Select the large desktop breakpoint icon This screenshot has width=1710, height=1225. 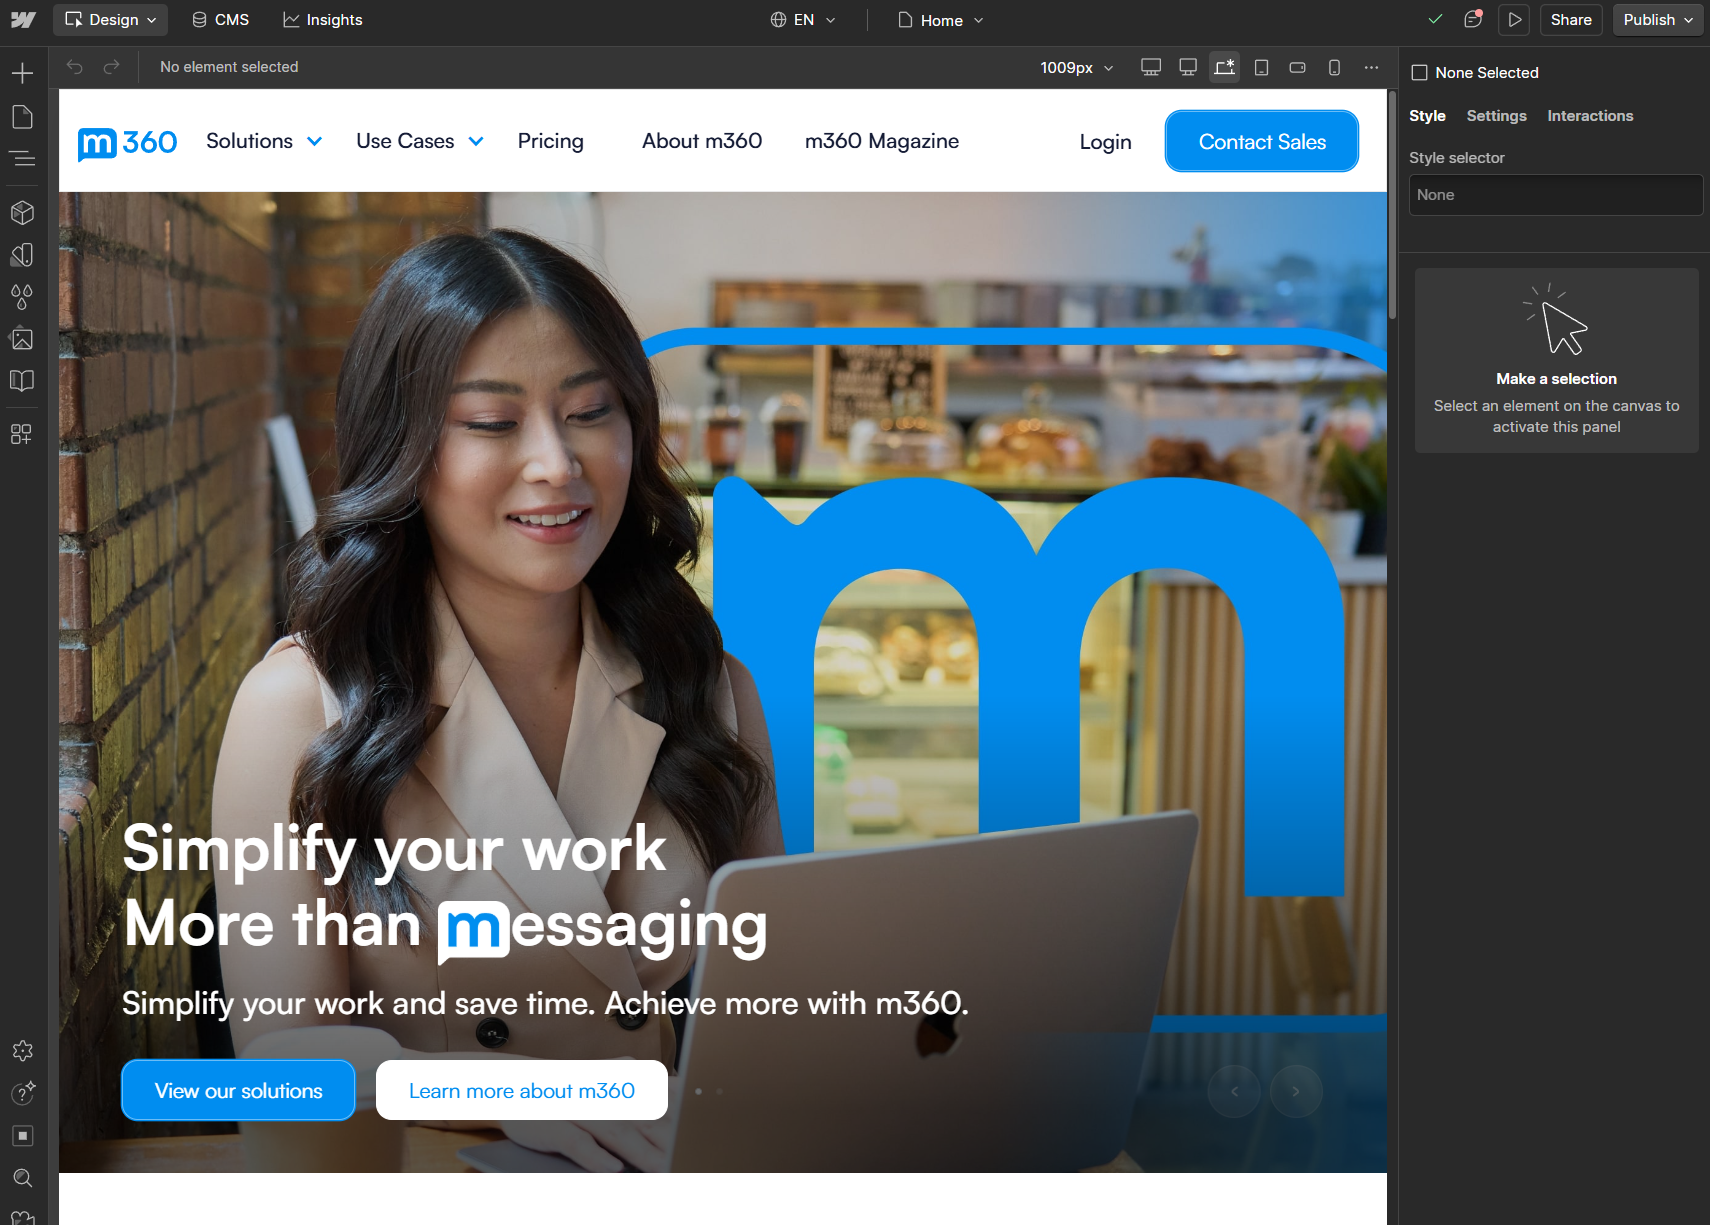[x=1151, y=67]
